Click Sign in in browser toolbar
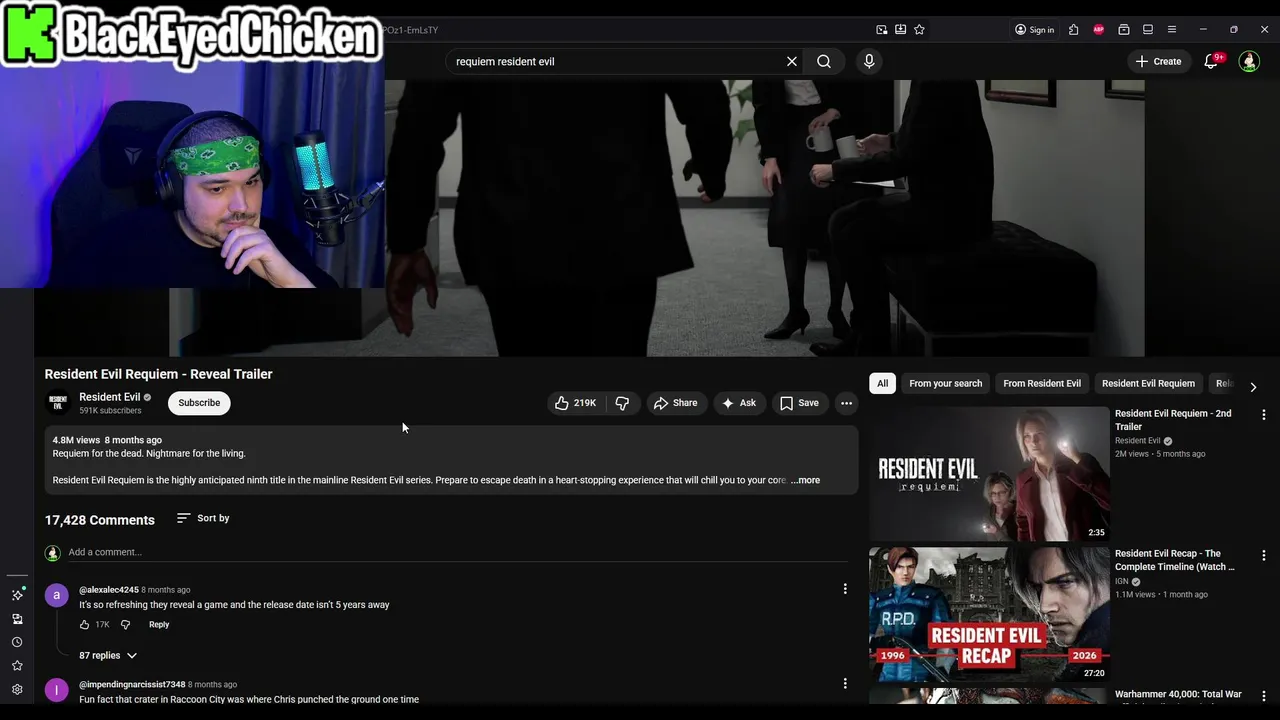 click(1034, 30)
